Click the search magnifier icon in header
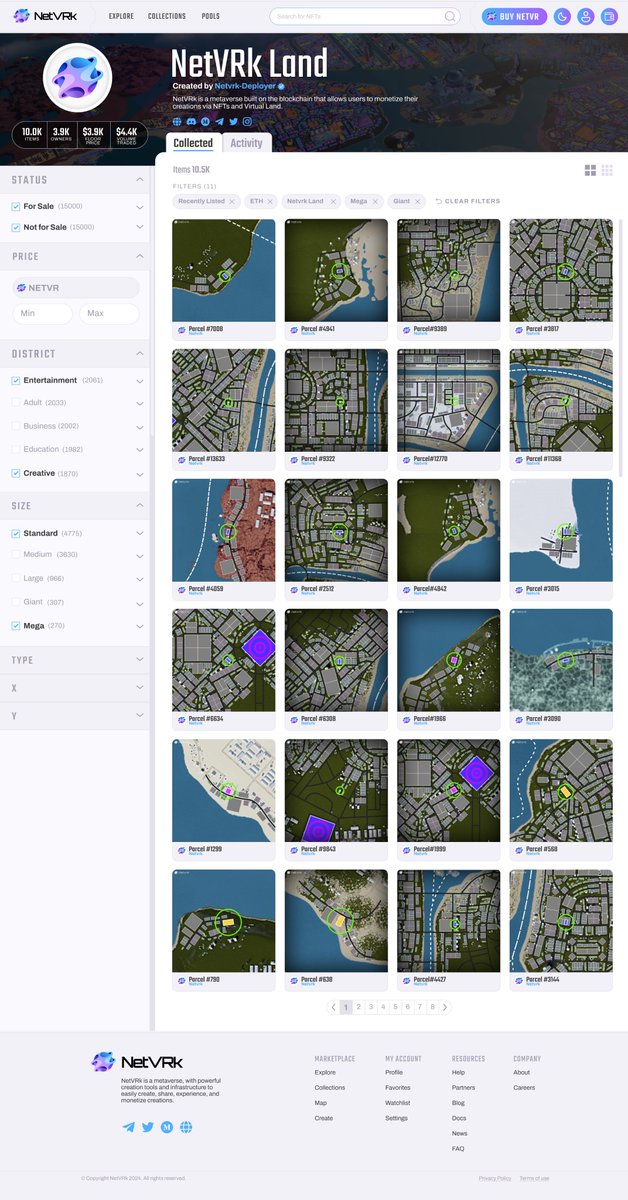 (450, 16)
